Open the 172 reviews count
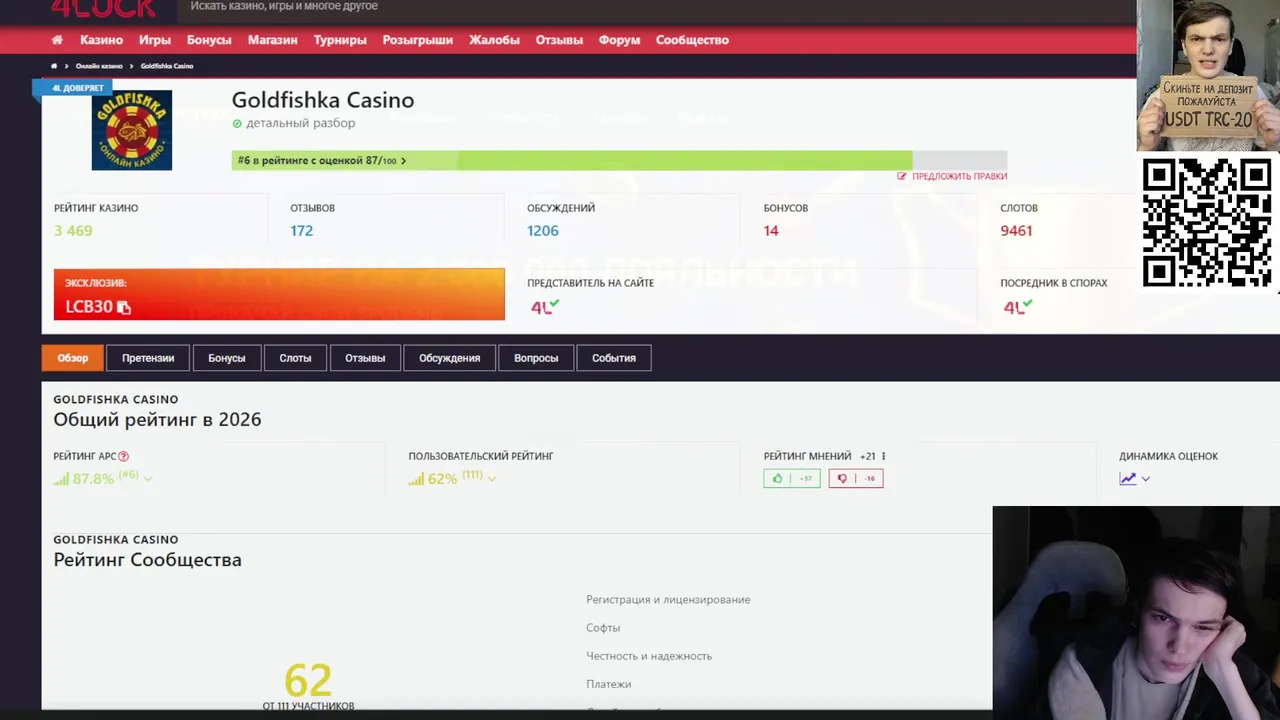1280x720 pixels. click(302, 231)
